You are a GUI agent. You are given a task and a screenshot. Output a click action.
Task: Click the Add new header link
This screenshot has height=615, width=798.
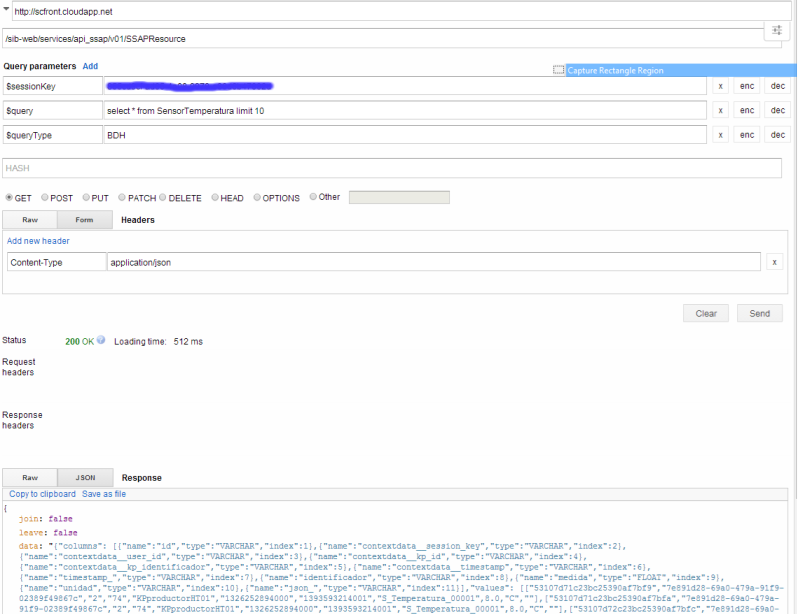pos(38,241)
